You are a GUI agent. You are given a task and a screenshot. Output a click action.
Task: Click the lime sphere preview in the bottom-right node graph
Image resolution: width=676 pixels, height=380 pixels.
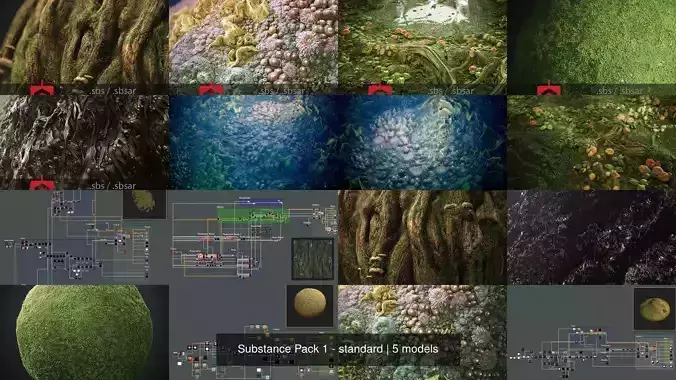[x=654, y=309]
